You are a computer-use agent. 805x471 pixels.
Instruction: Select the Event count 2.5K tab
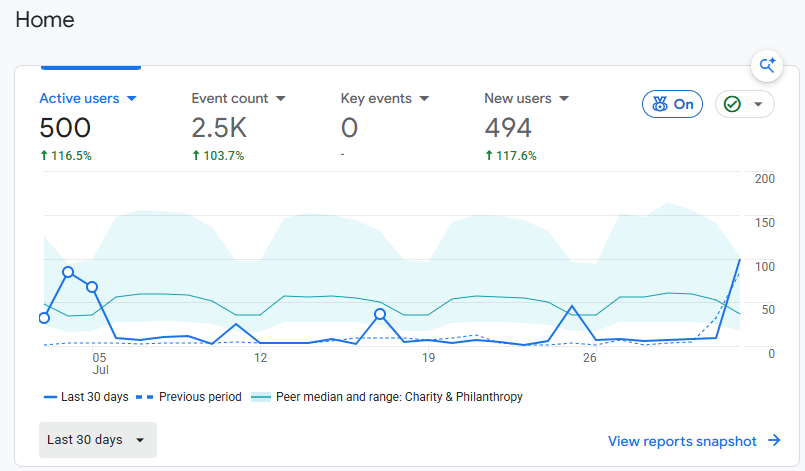tap(239, 126)
